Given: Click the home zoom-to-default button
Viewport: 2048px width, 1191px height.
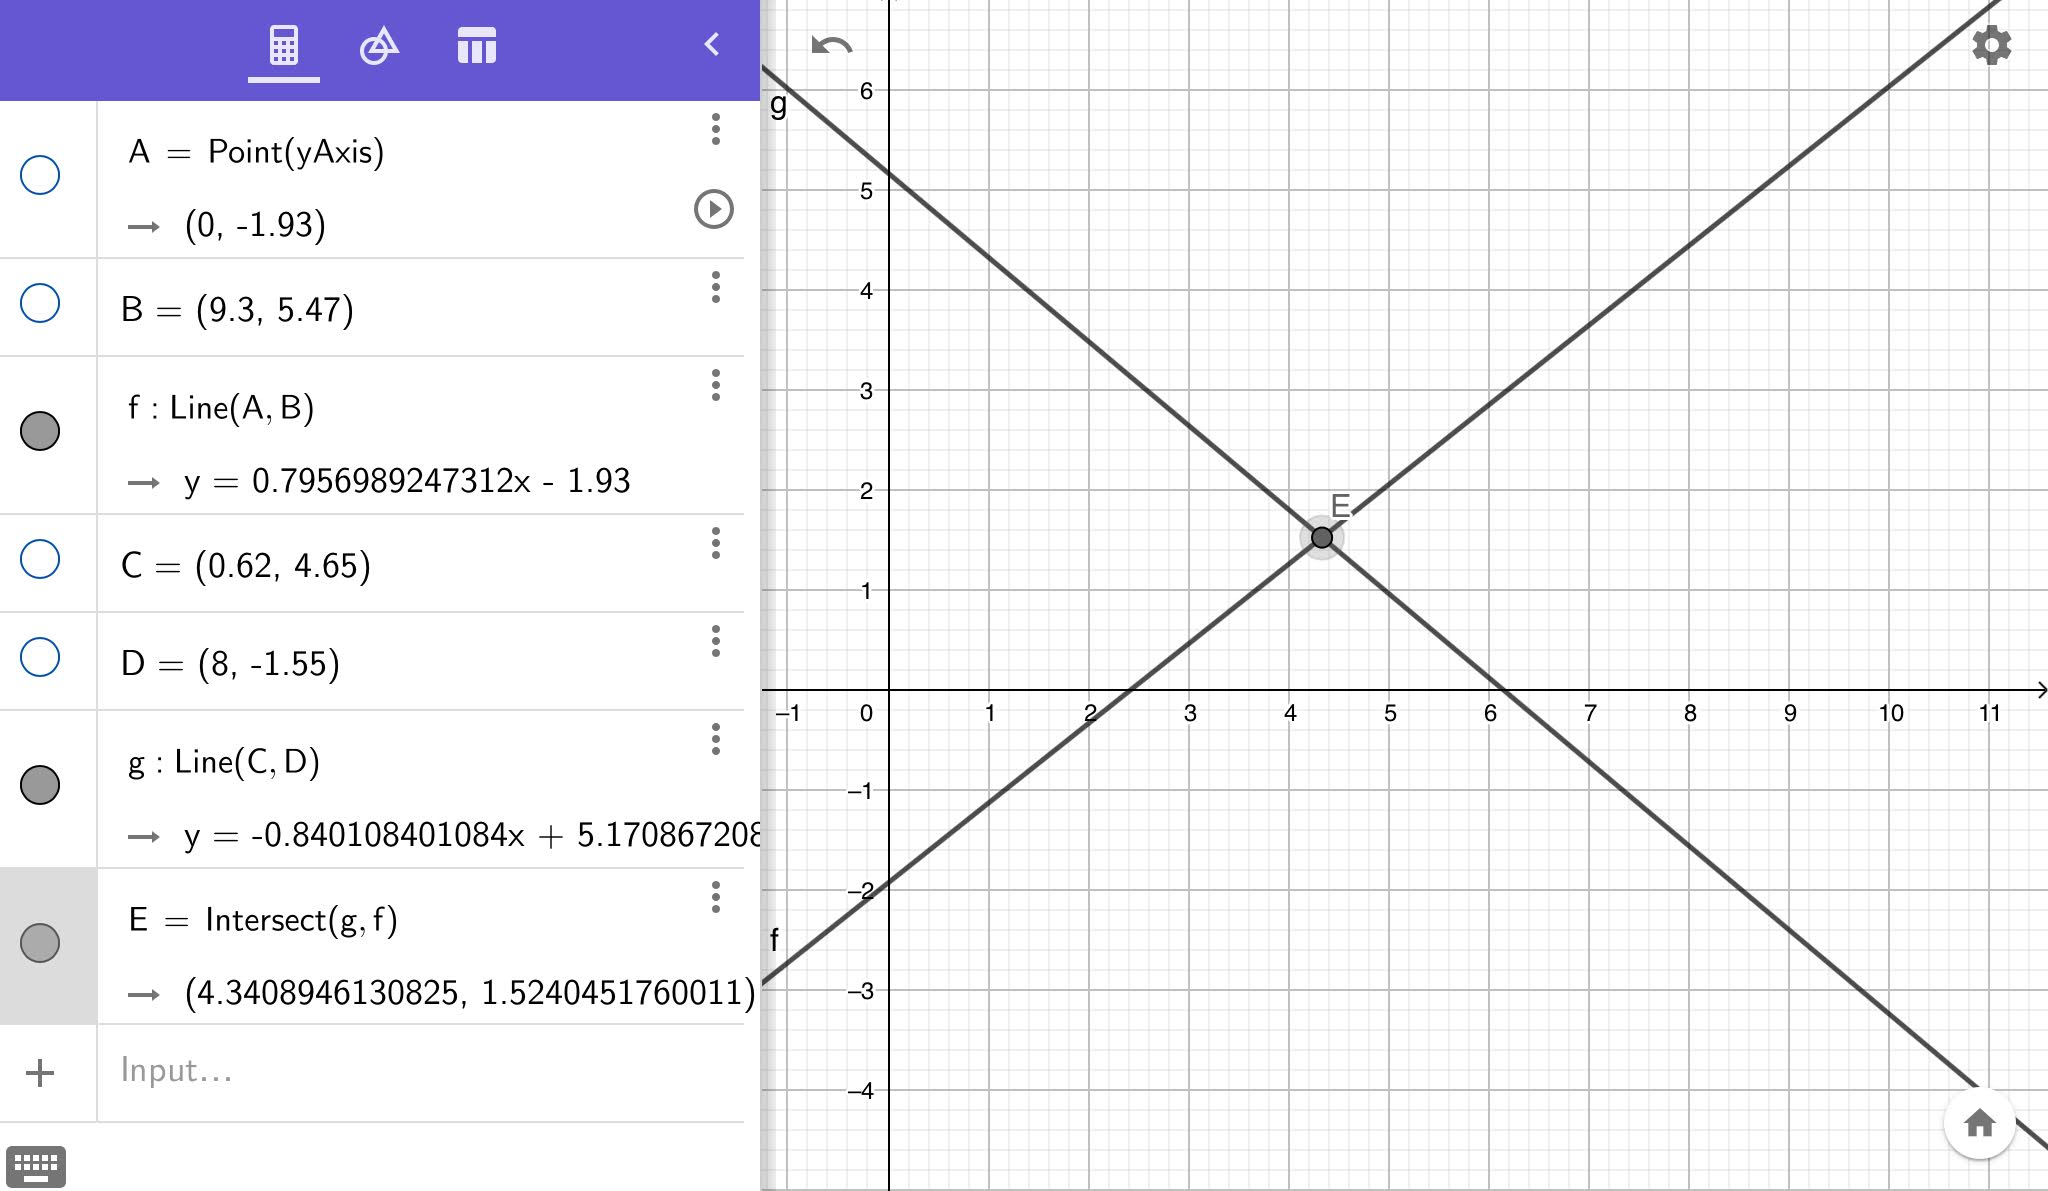Looking at the screenshot, I should click(x=1981, y=1123).
